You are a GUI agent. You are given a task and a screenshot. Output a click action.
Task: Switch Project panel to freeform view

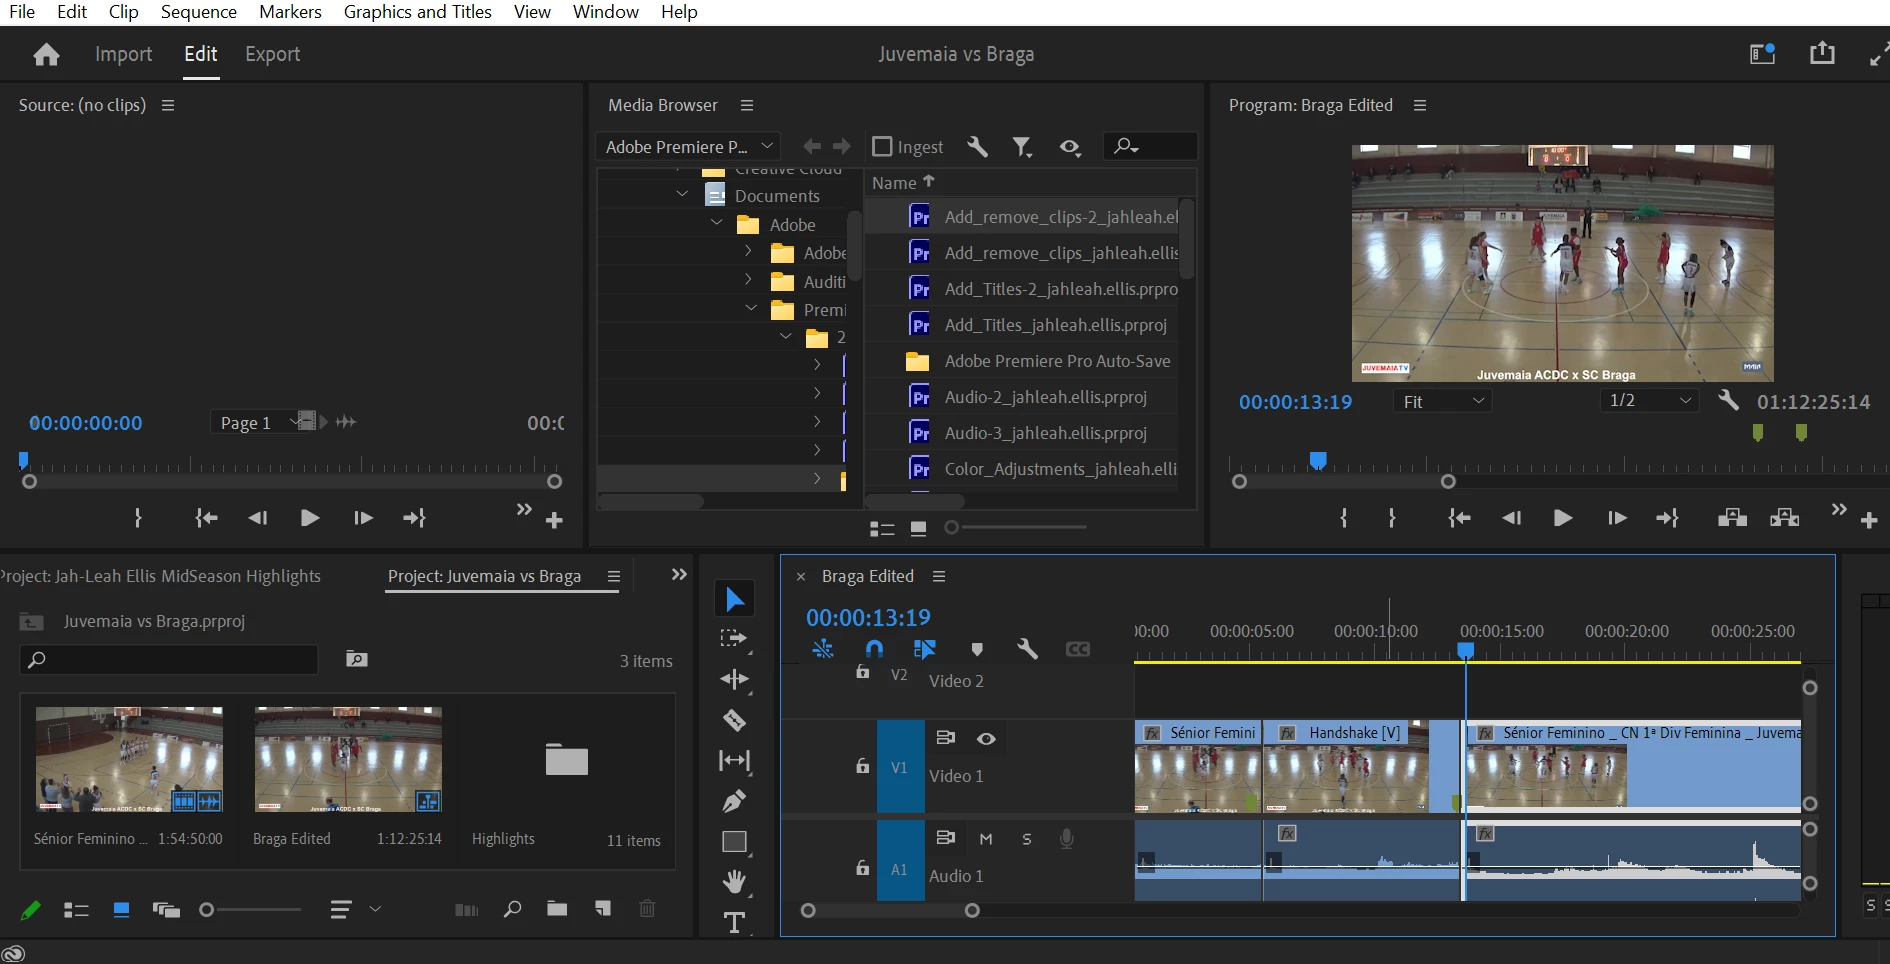pyautogui.click(x=166, y=910)
